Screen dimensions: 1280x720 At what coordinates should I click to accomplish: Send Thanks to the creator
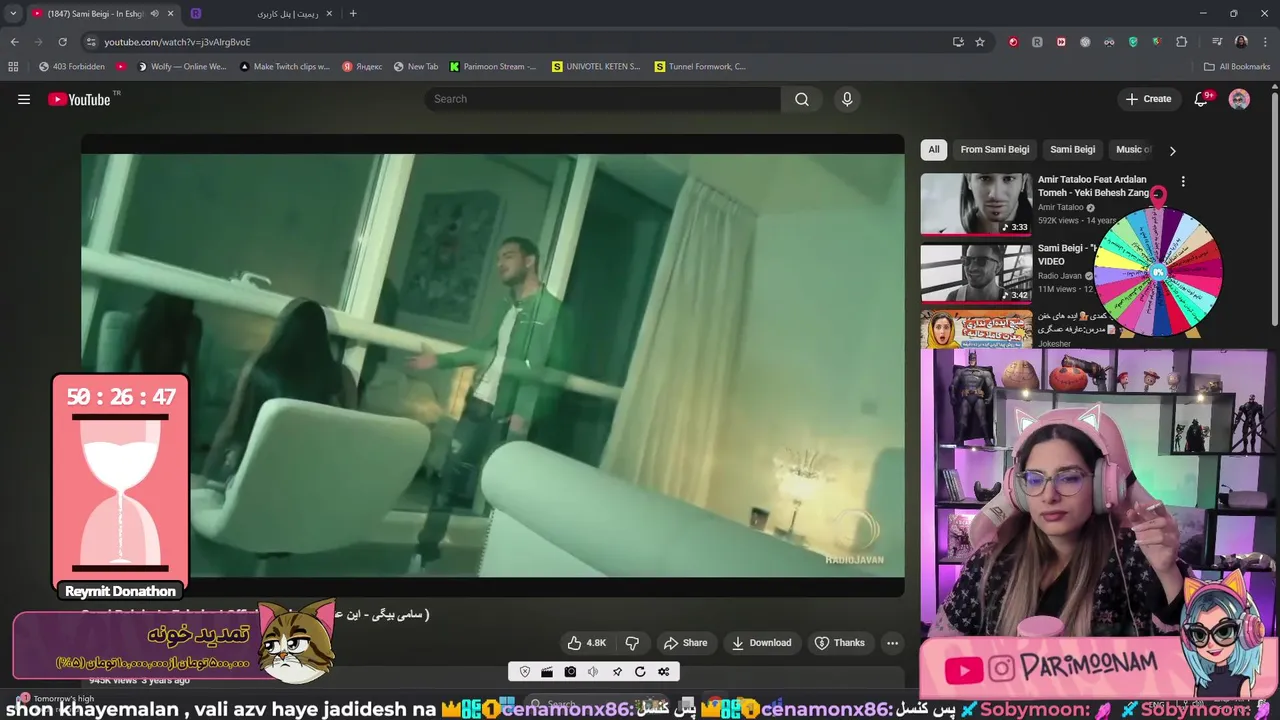point(840,643)
